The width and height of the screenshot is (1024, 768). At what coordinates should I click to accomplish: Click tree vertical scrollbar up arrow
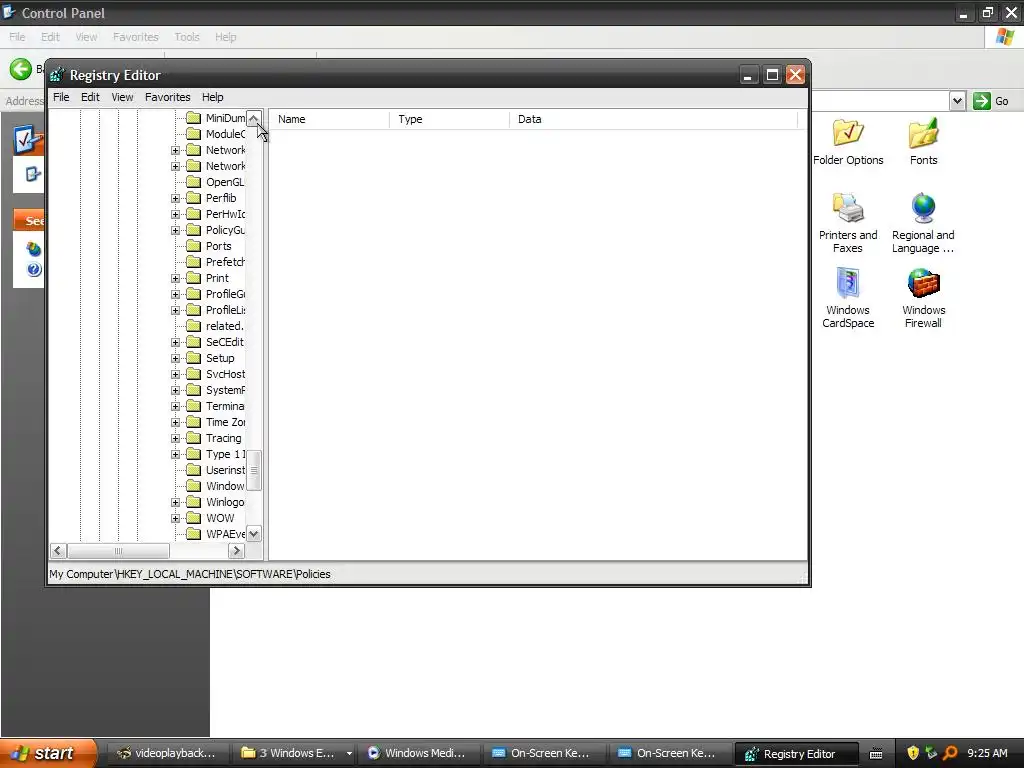click(254, 118)
